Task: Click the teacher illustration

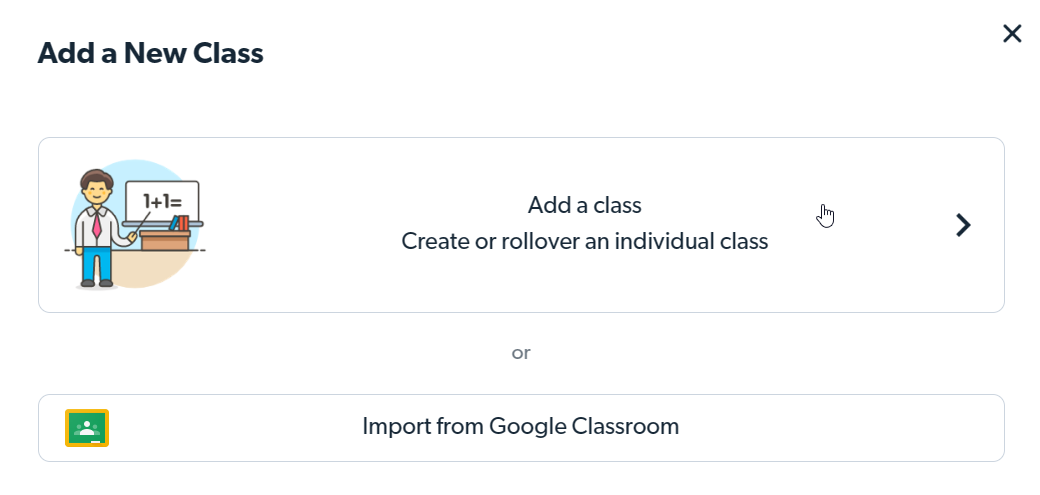Action: pyautogui.click(x=98, y=230)
